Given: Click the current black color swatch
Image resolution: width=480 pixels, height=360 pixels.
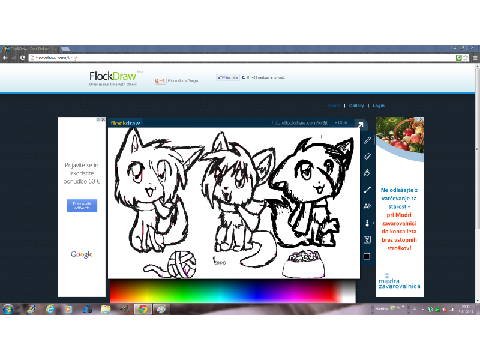Looking at the screenshot, I should pos(367,256).
